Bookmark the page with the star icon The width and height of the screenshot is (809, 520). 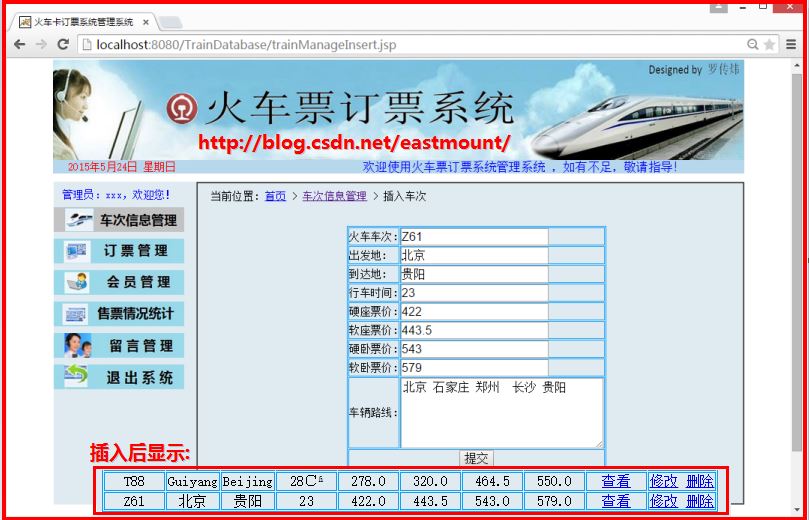(769, 44)
